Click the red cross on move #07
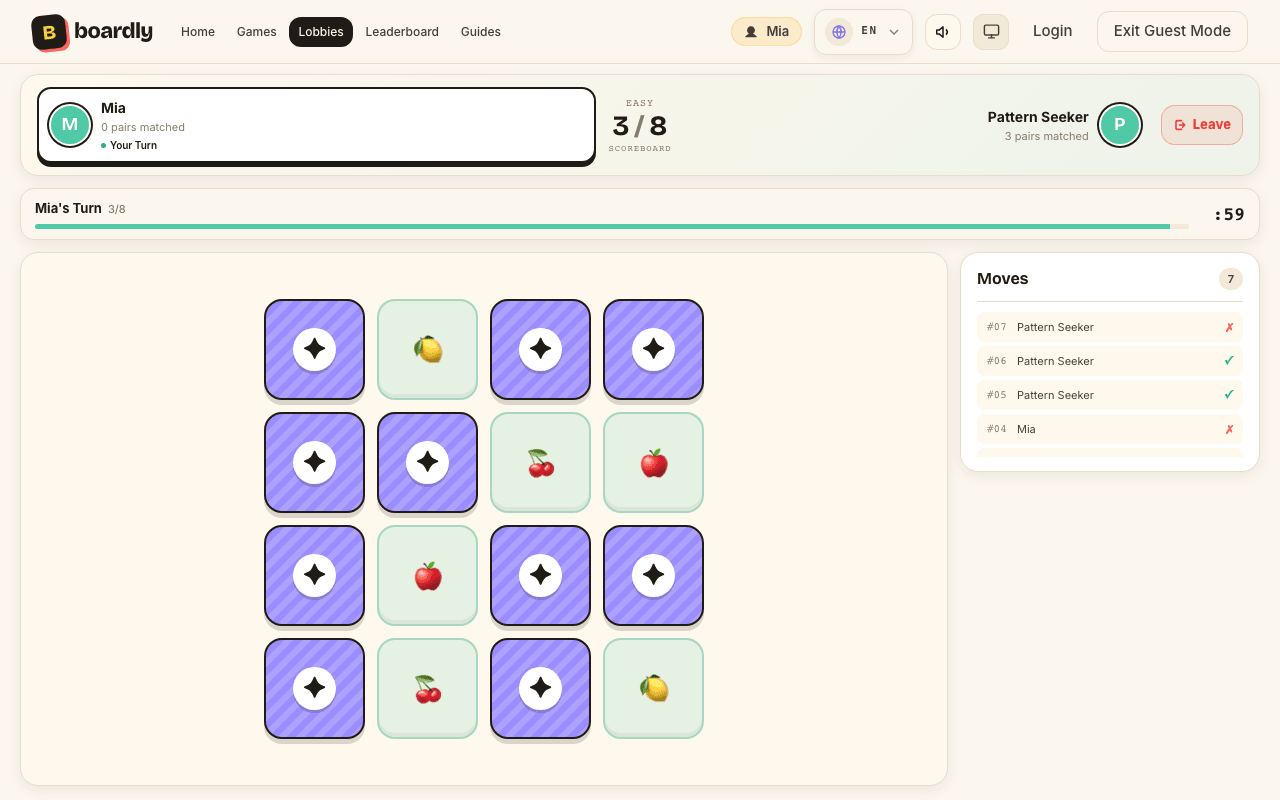This screenshot has height=800, width=1280. click(1229, 327)
